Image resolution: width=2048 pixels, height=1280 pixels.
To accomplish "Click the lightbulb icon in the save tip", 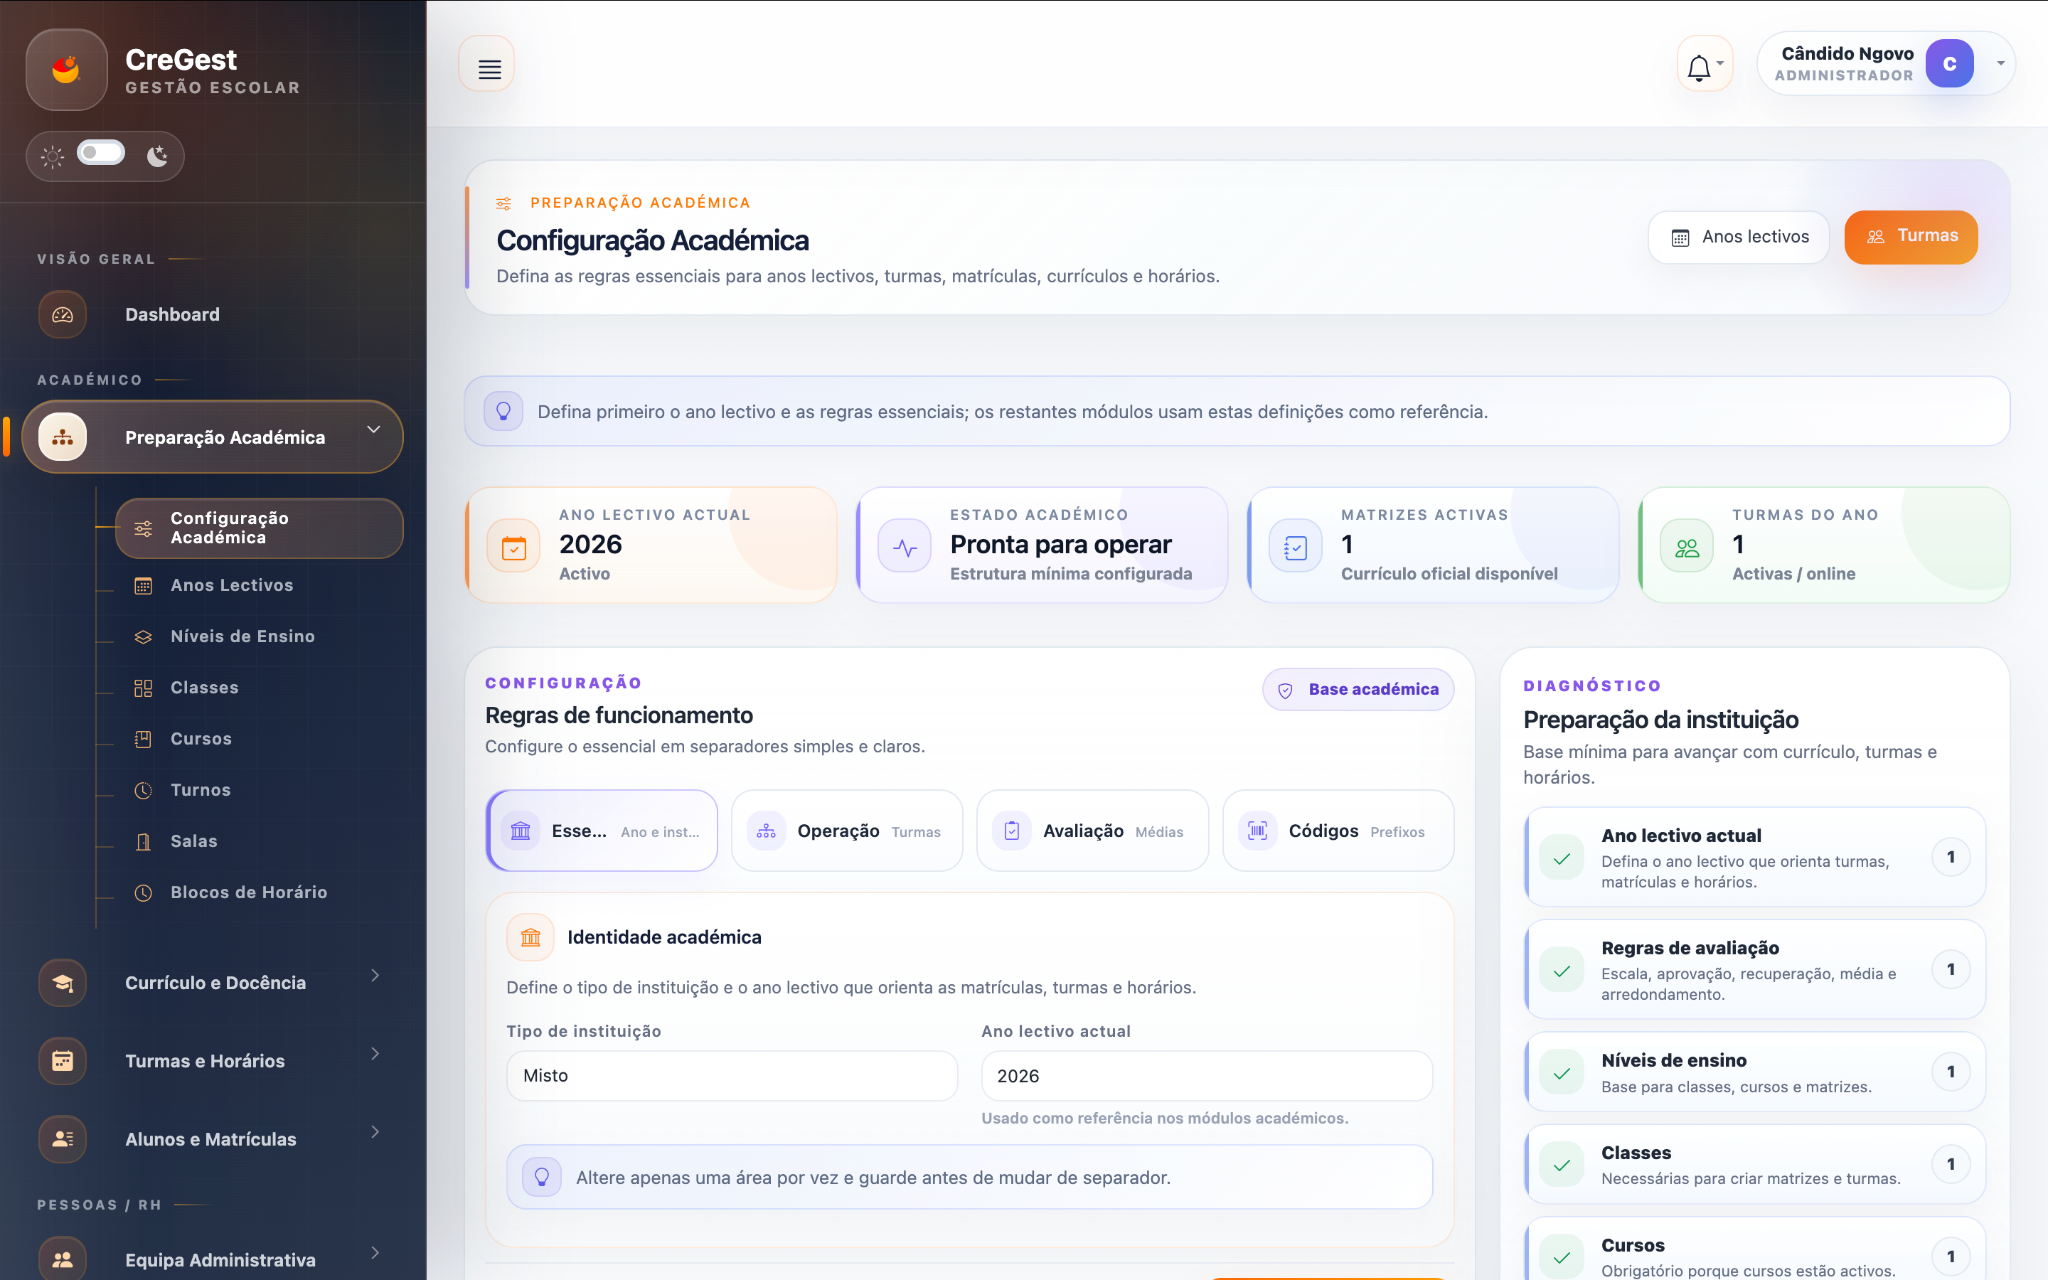I will click(x=542, y=1177).
